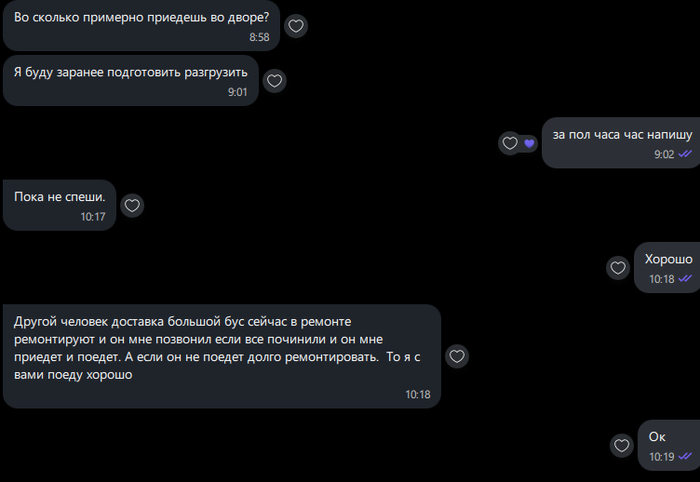
Task: Select the 'за пол часа час напишу' bubble
Action: click(x=621, y=143)
